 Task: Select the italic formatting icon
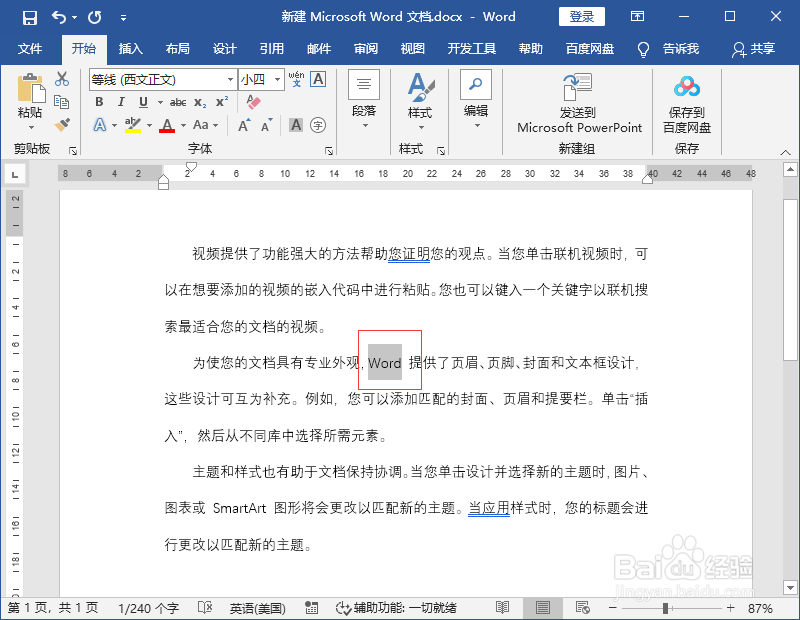[121, 103]
